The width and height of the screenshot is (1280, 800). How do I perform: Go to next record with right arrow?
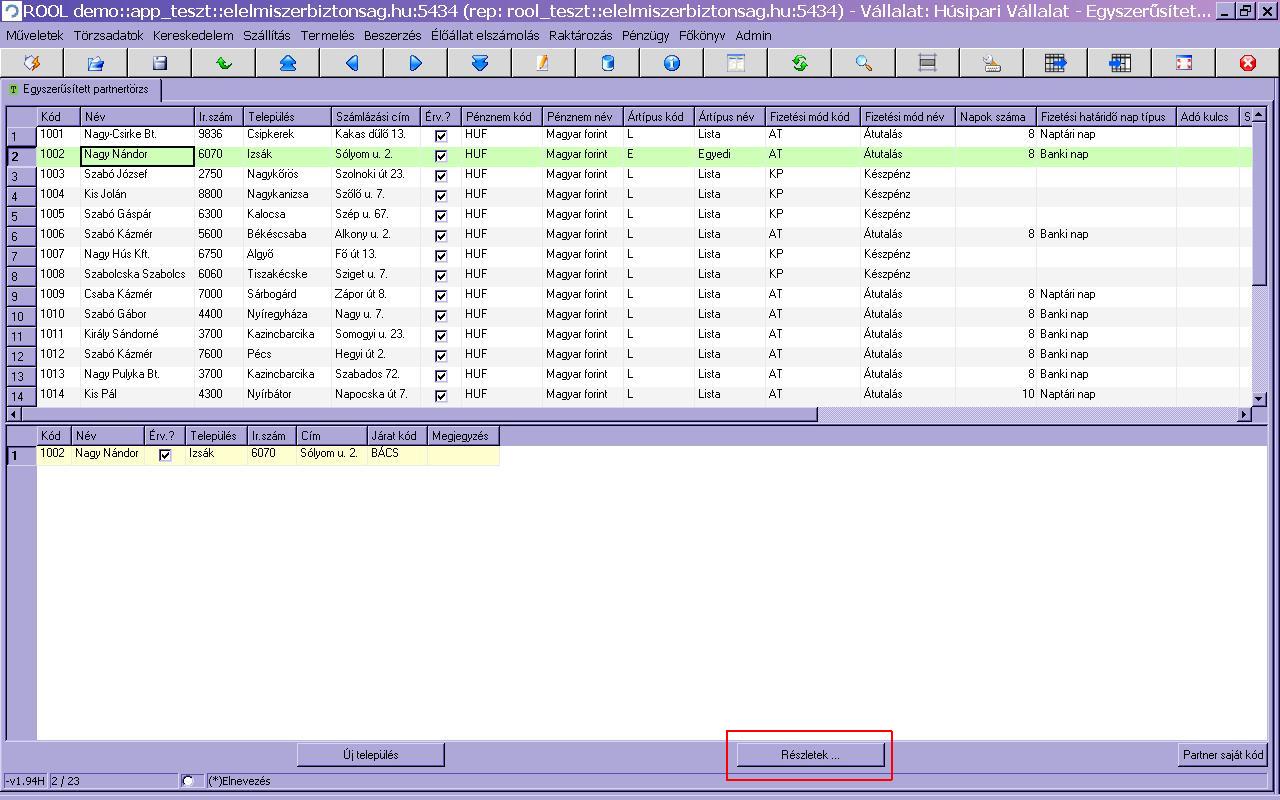[415, 63]
